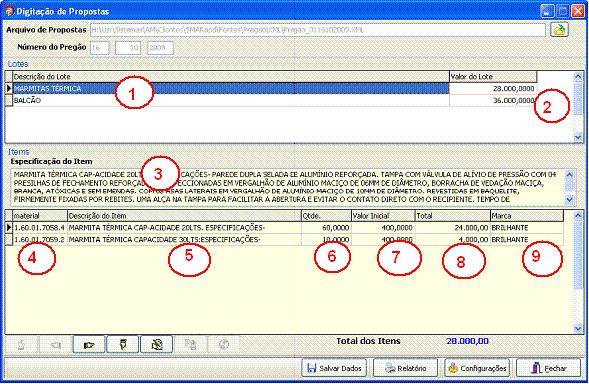Click Valor Inicial cell of 20LTS row
The width and height of the screenshot is (589, 384).
[x=383, y=228]
